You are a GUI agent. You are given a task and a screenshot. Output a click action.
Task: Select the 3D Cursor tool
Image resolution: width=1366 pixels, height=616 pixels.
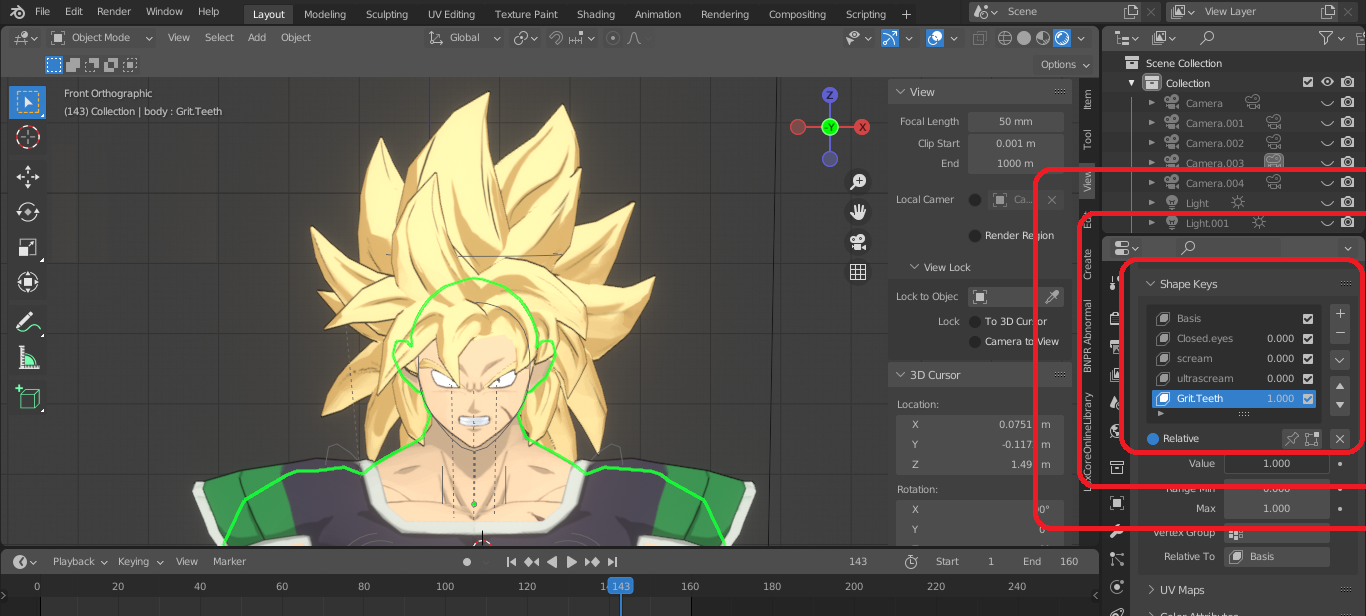point(28,137)
